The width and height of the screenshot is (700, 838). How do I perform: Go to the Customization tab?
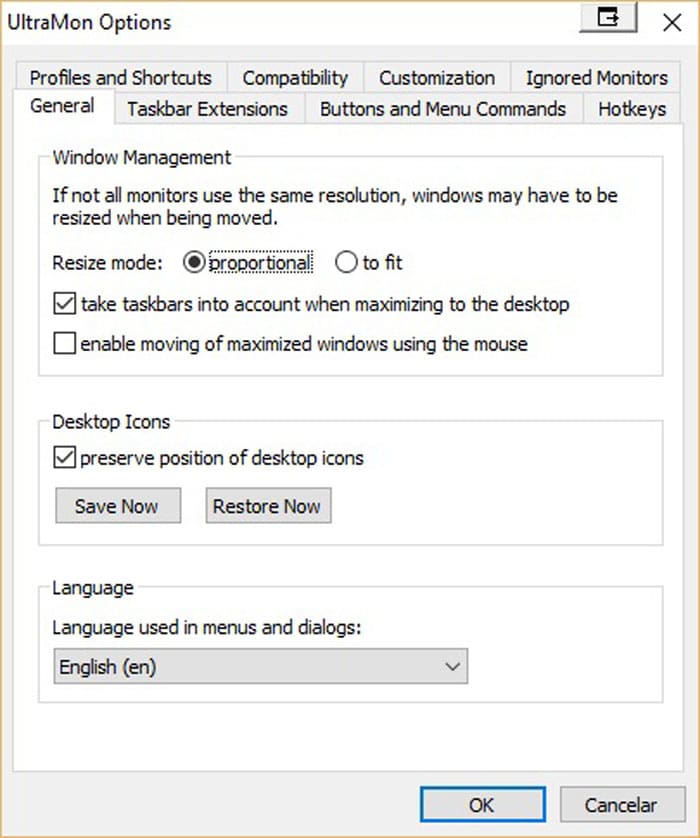(x=437, y=77)
